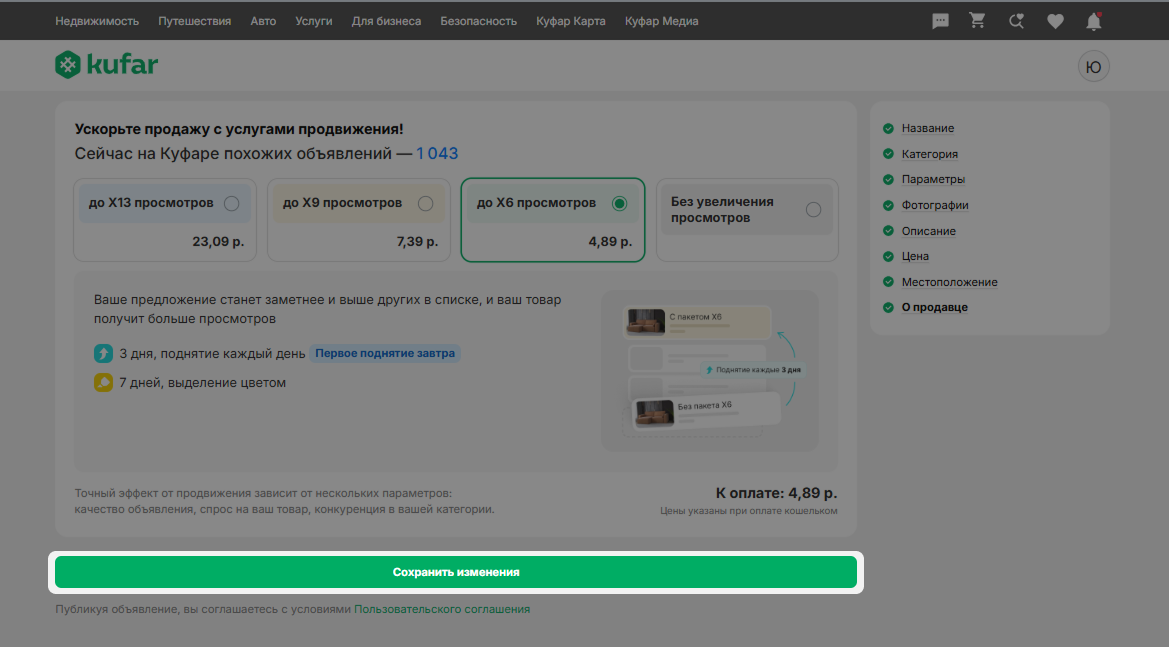
Task: Select the до X6 просмотров option
Action: coord(552,220)
